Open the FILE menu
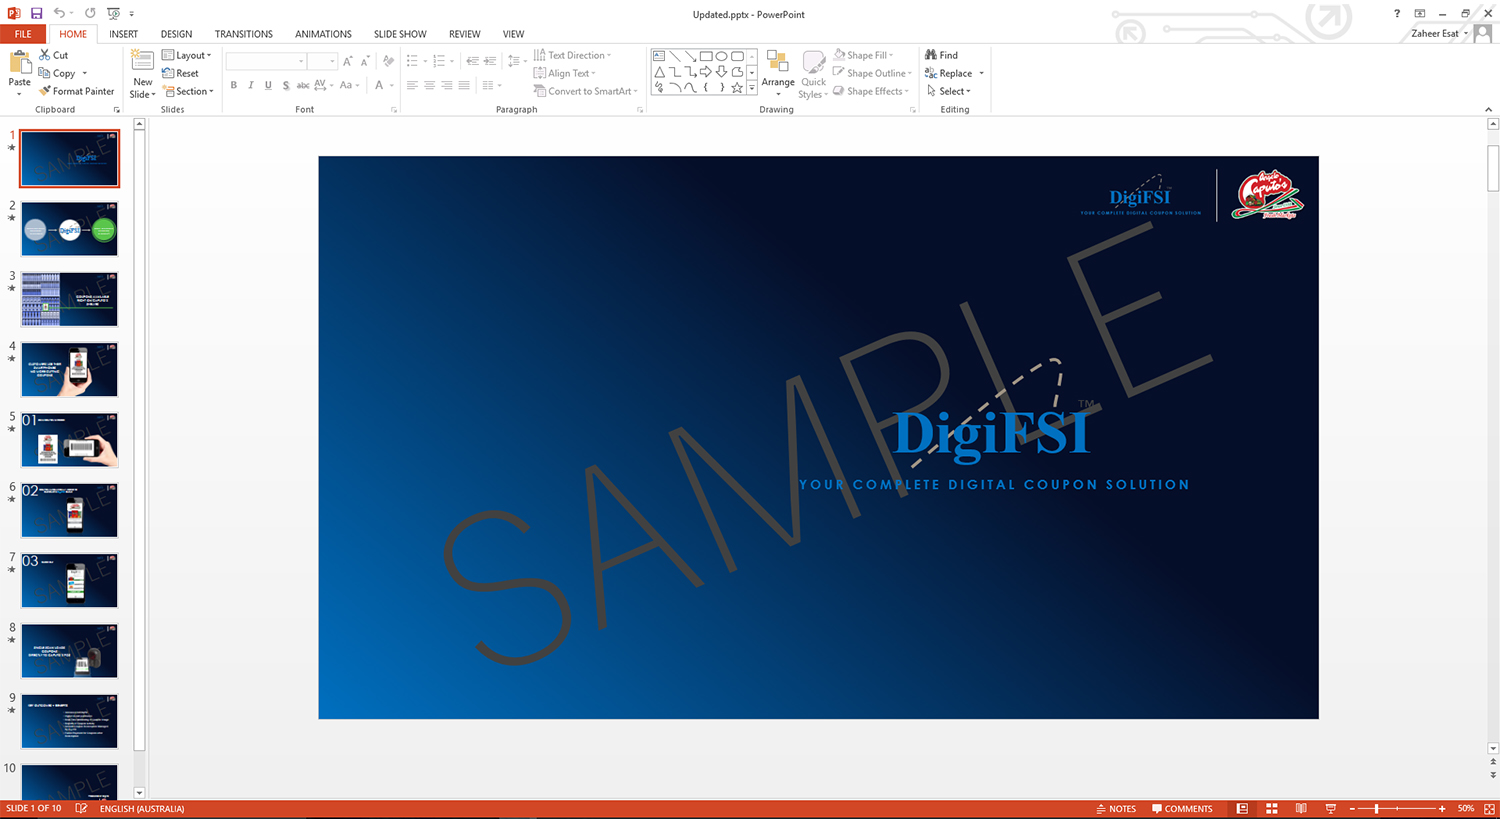Image resolution: width=1500 pixels, height=819 pixels. point(23,33)
